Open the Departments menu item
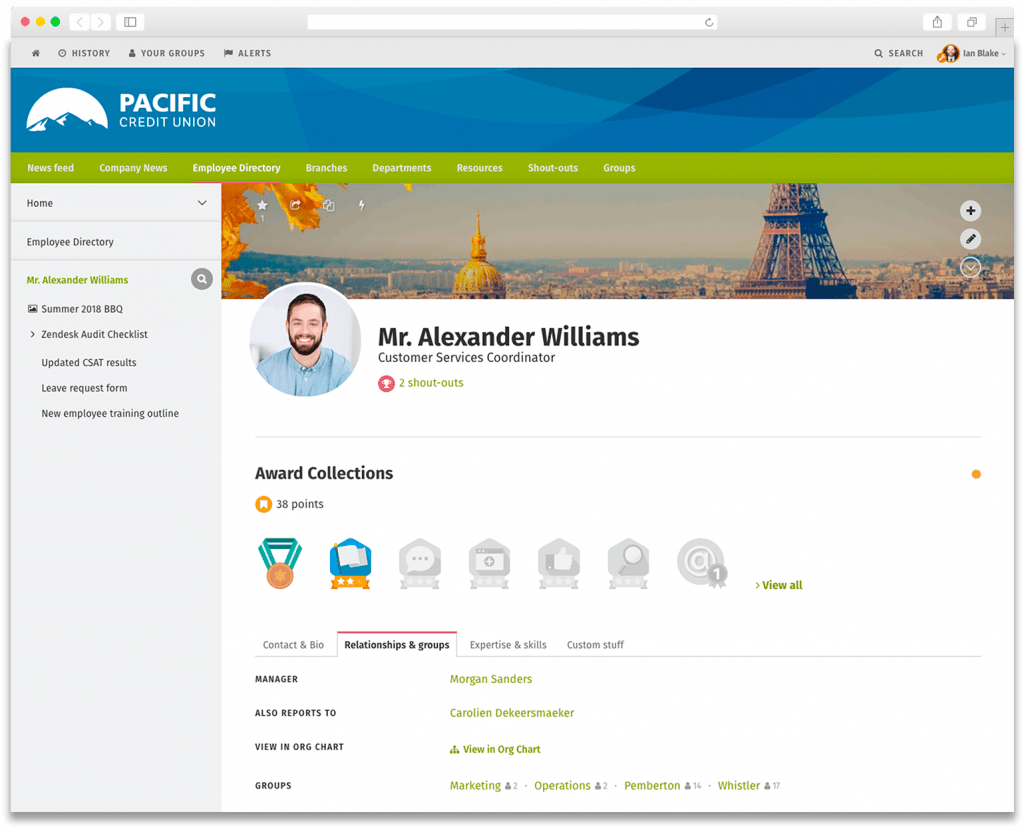Screen dimensions: 1024x830 [401, 168]
